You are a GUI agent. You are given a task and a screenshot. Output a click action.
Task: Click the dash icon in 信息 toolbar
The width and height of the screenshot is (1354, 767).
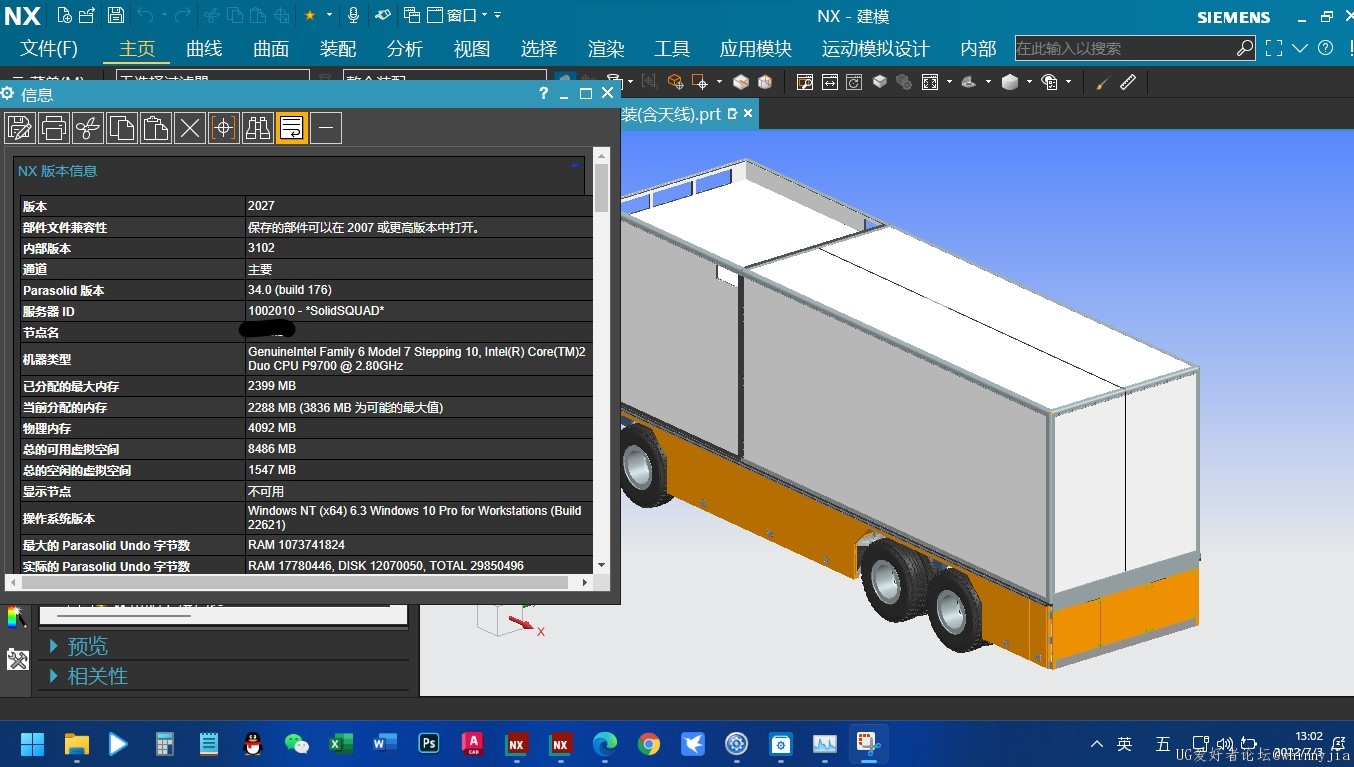coord(326,128)
